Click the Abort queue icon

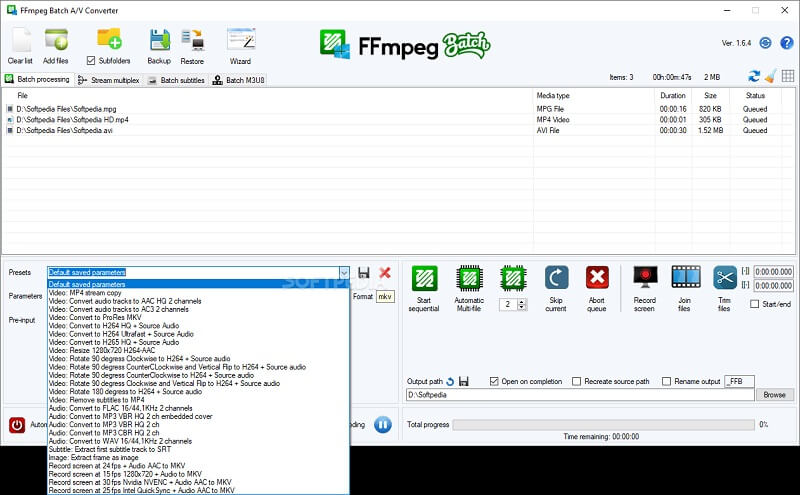coord(597,278)
